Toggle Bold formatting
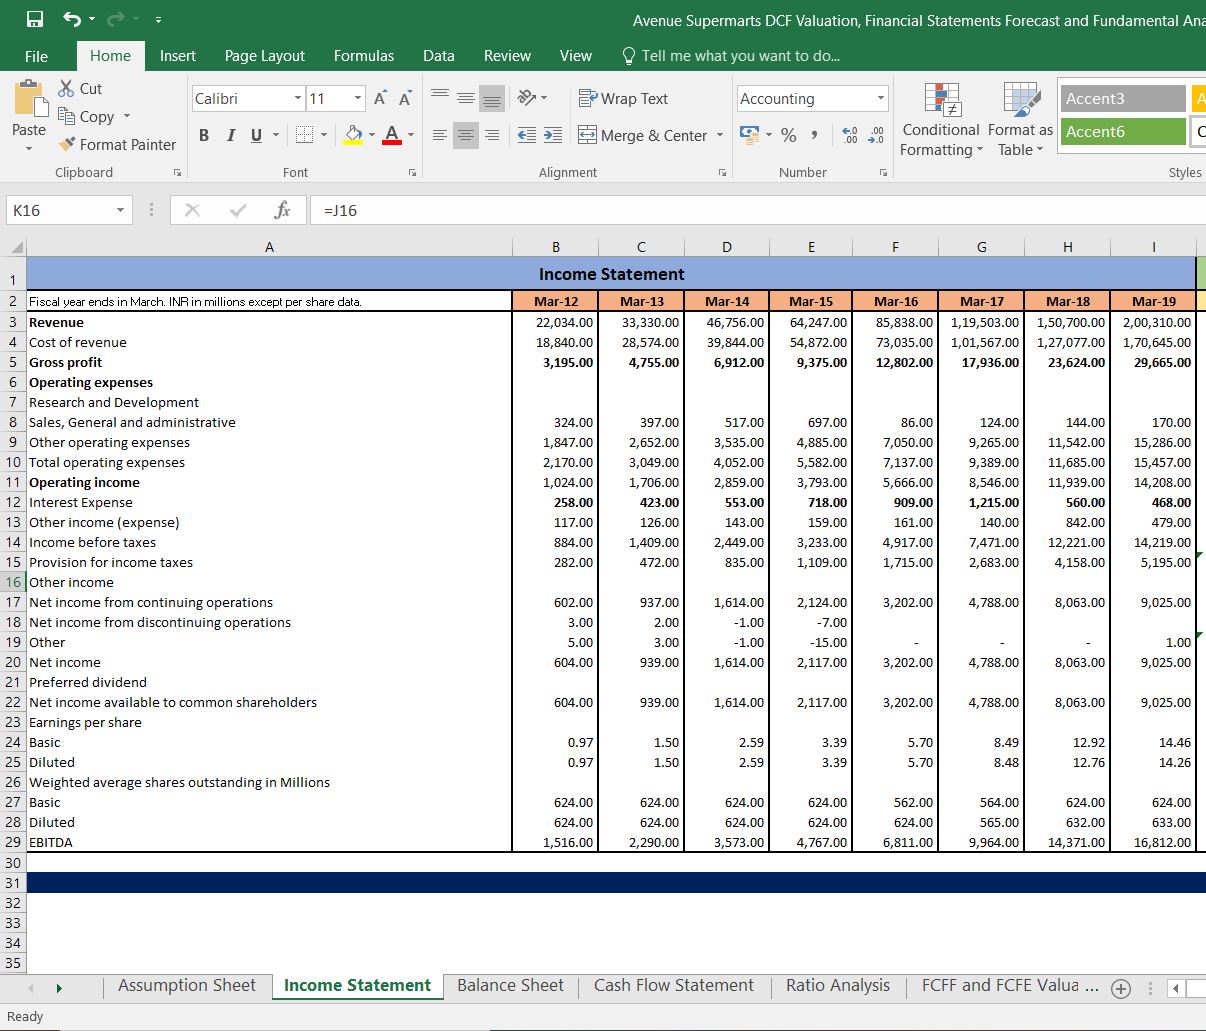 (204, 135)
